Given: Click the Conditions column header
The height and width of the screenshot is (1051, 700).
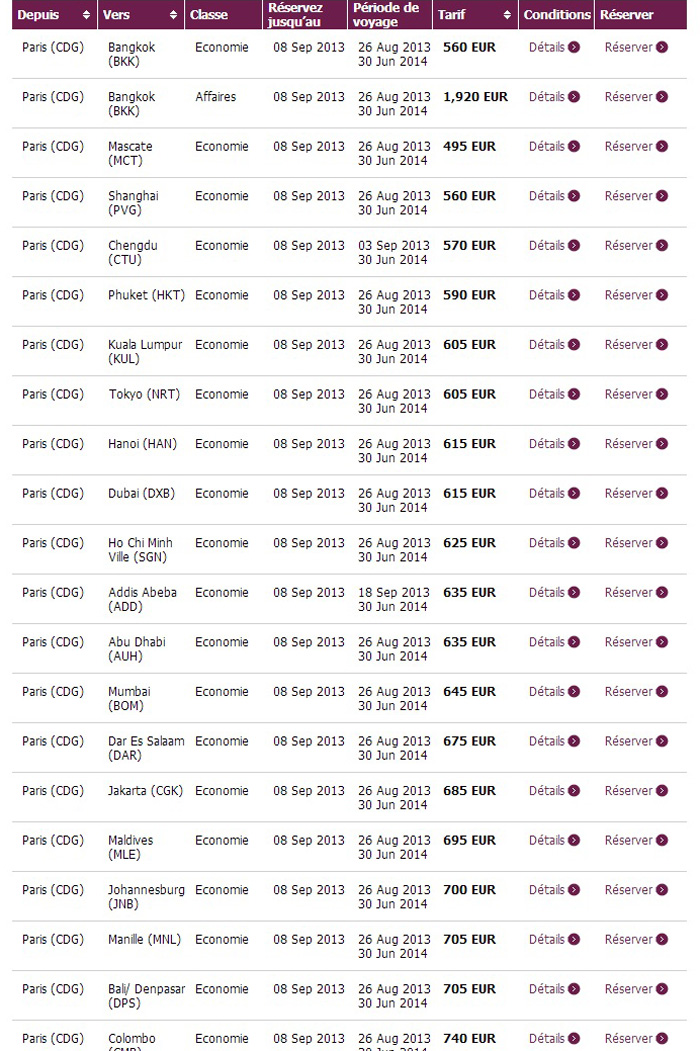Looking at the screenshot, I should click(556, 15).
